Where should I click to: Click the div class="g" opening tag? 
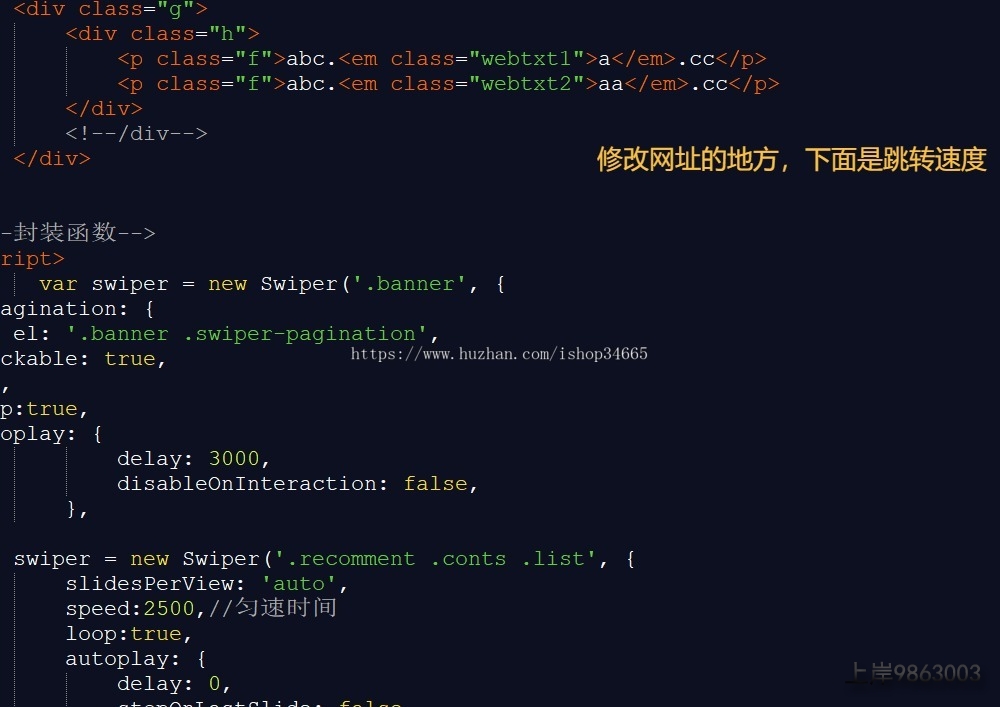coord(110,9)
